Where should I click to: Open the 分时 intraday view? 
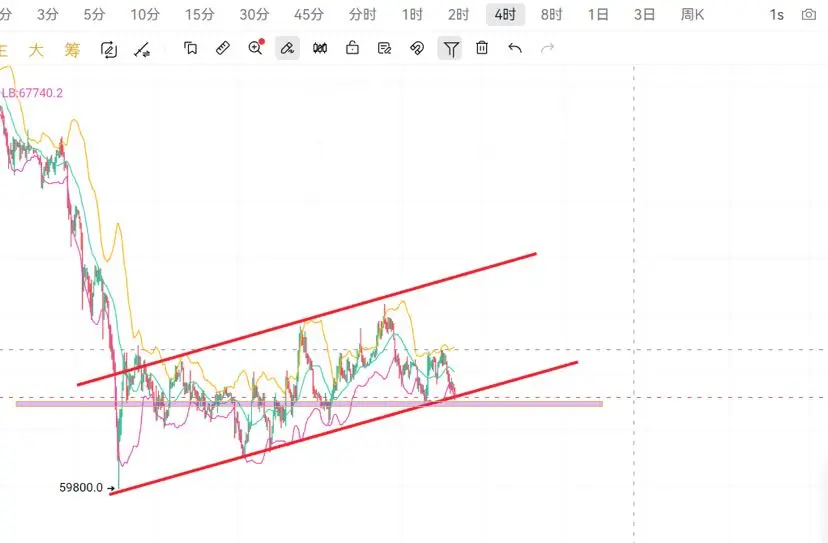[x=362, y=15]
